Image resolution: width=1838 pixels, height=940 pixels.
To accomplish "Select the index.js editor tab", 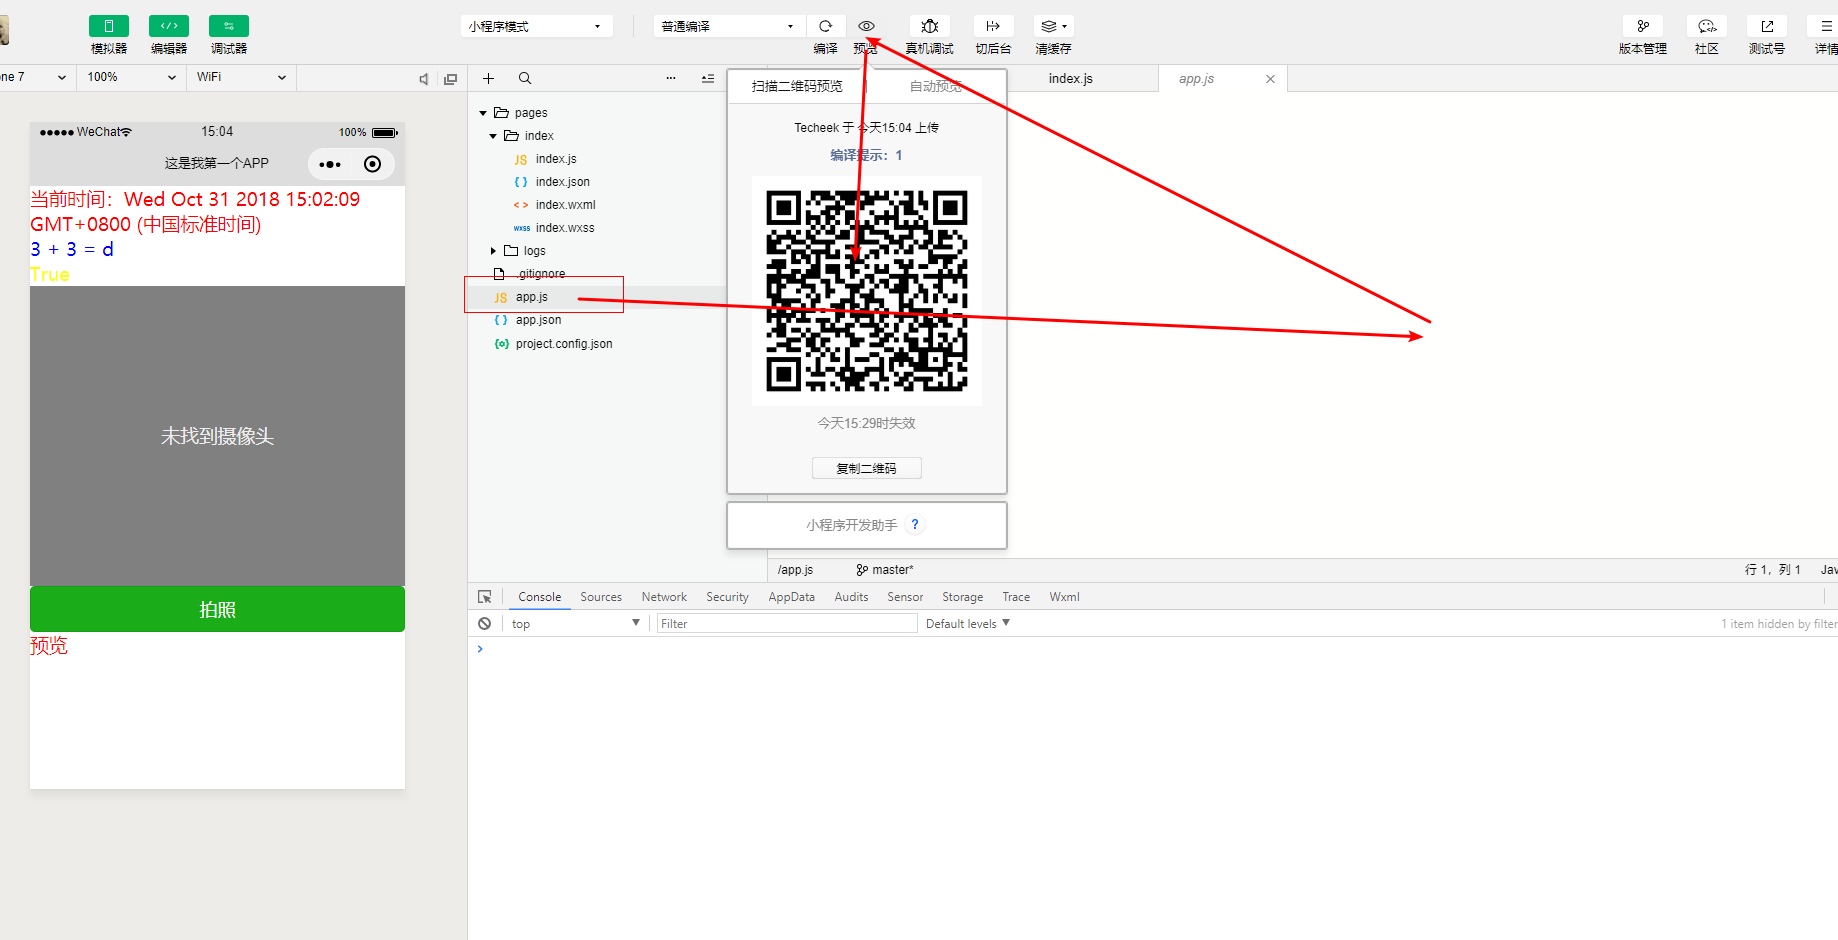I will [1070, 79].
